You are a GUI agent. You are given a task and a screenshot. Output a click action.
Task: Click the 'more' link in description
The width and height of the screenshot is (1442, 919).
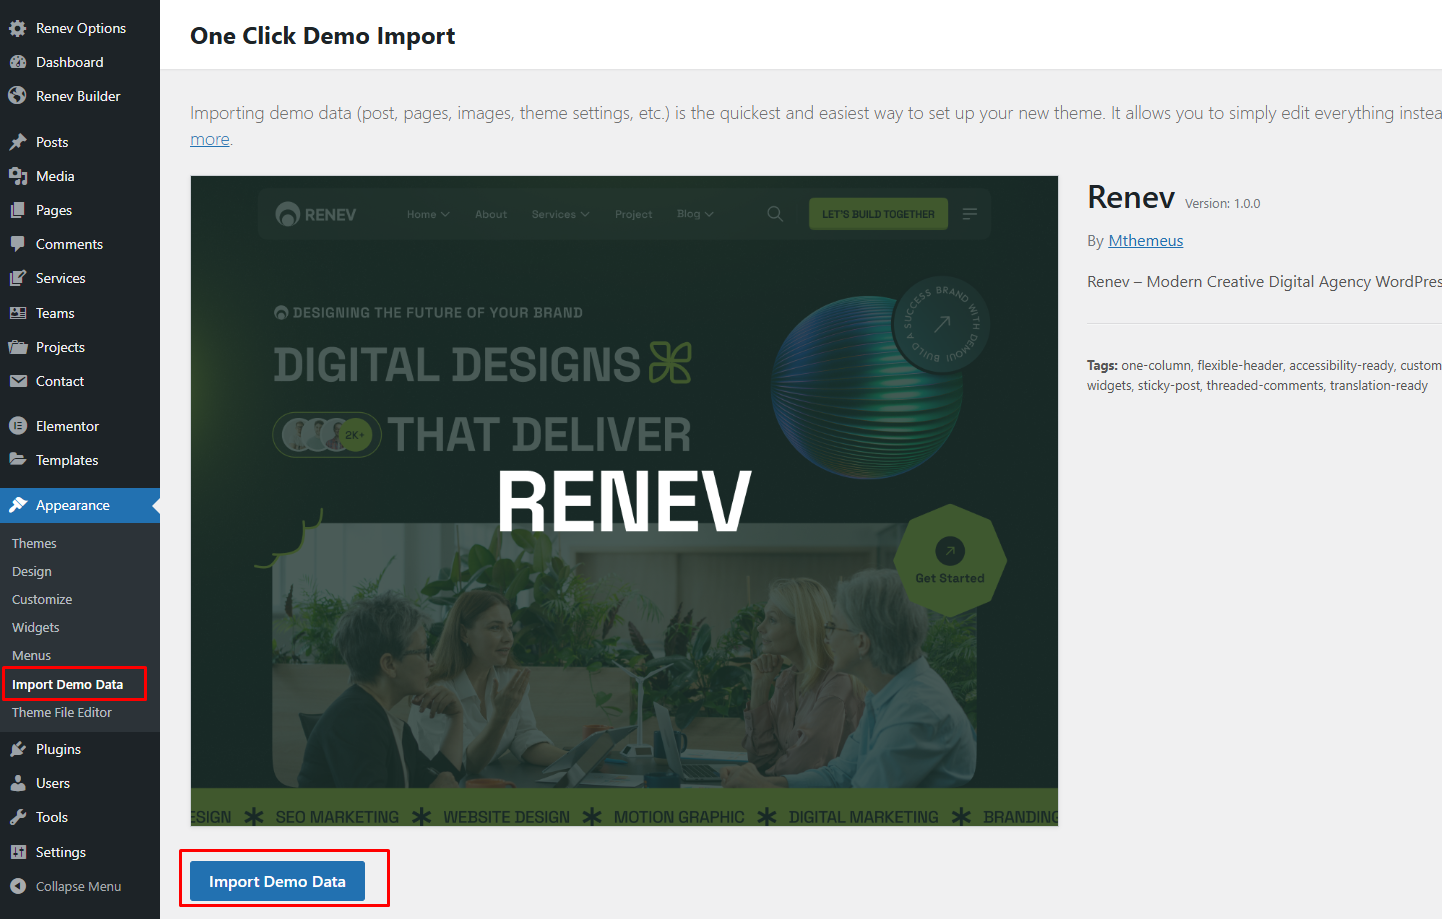pos(210,139)
